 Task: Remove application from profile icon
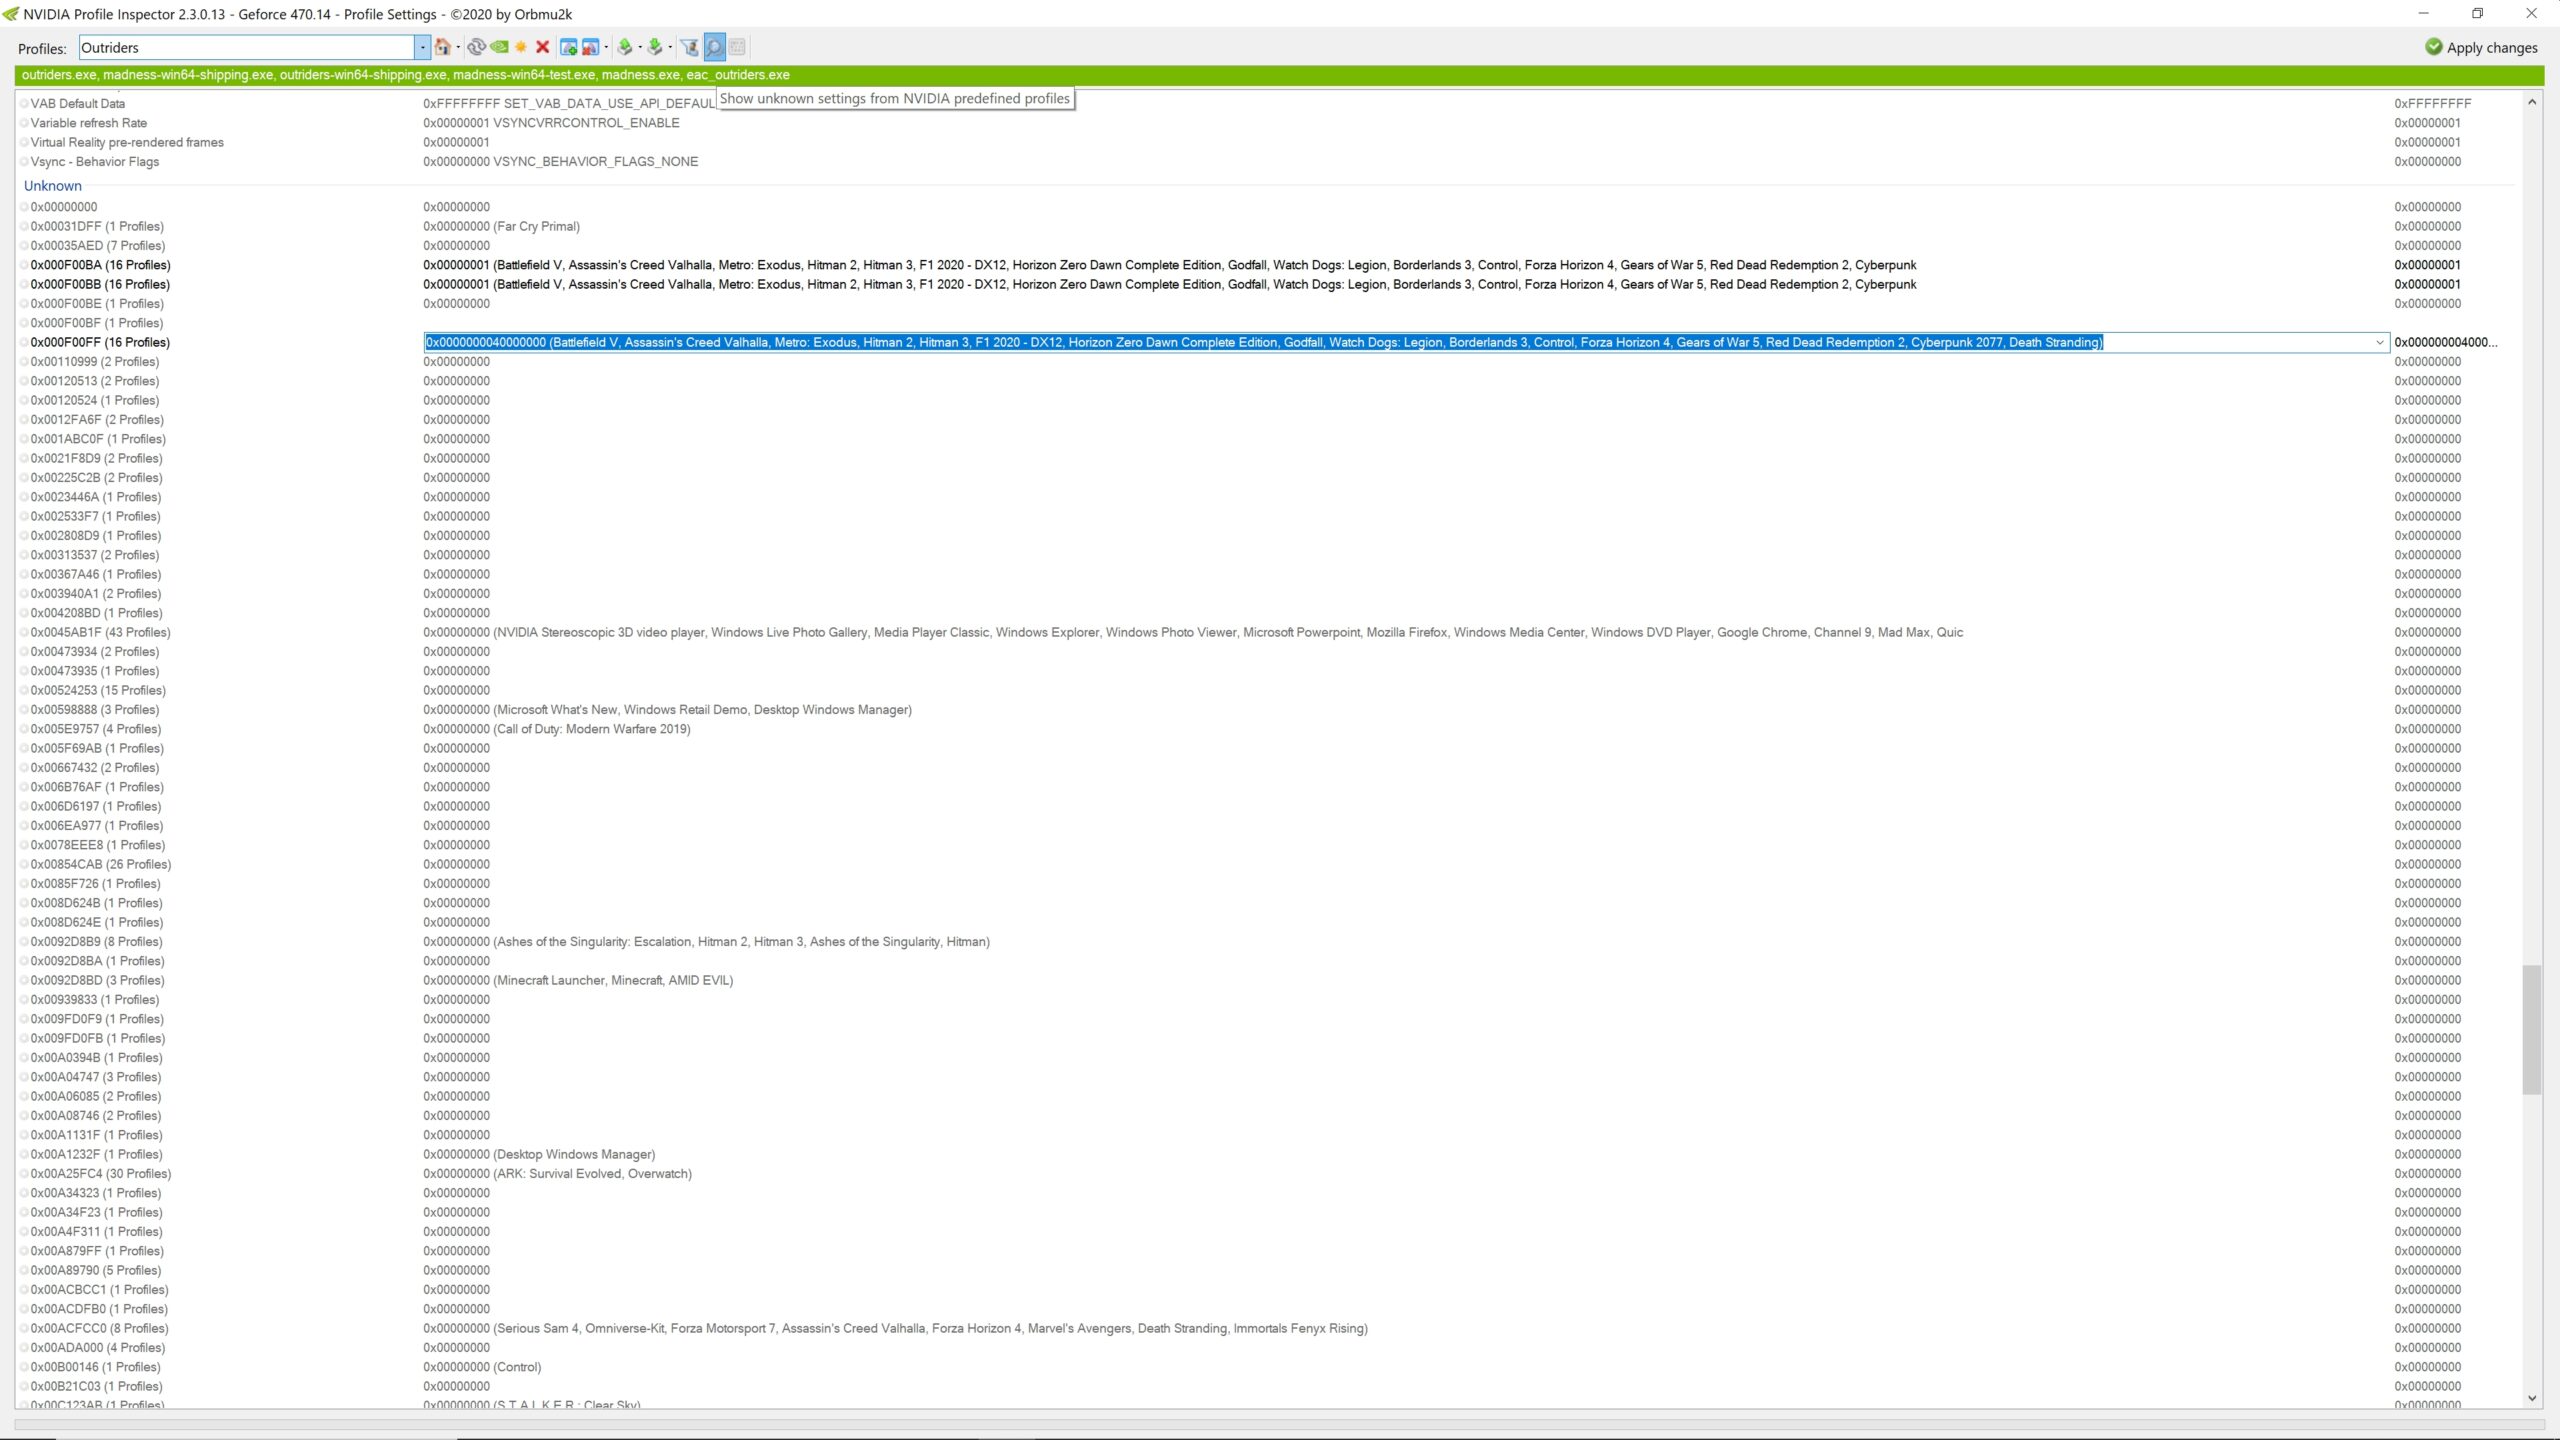coord(590,47)
